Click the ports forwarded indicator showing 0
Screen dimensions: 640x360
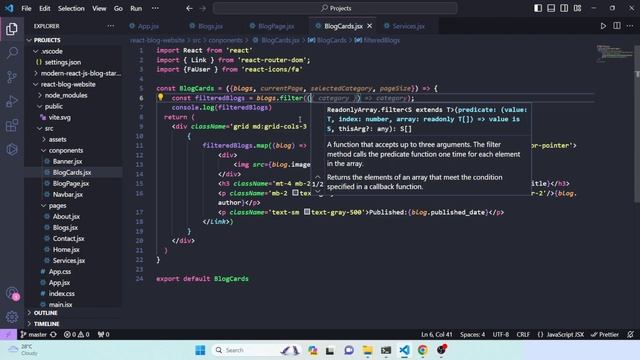tap(104, 335)
